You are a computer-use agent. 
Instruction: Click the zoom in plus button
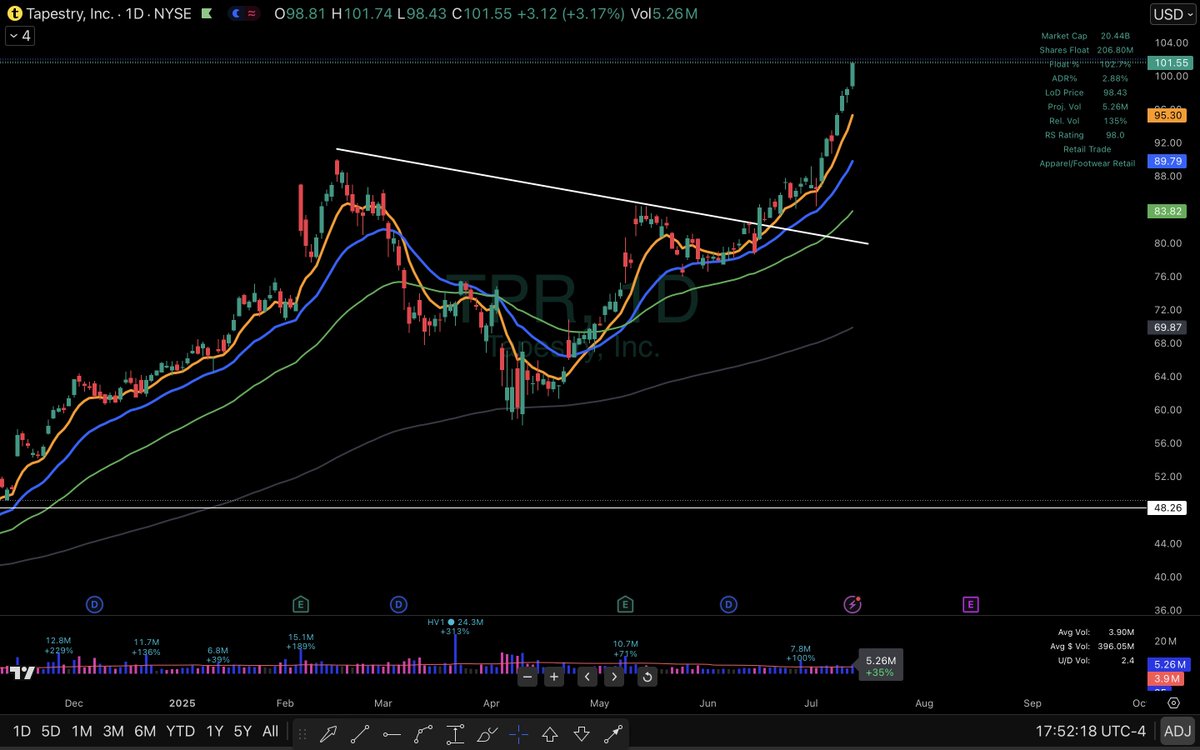pyautogui.click(x=554, y=677)
